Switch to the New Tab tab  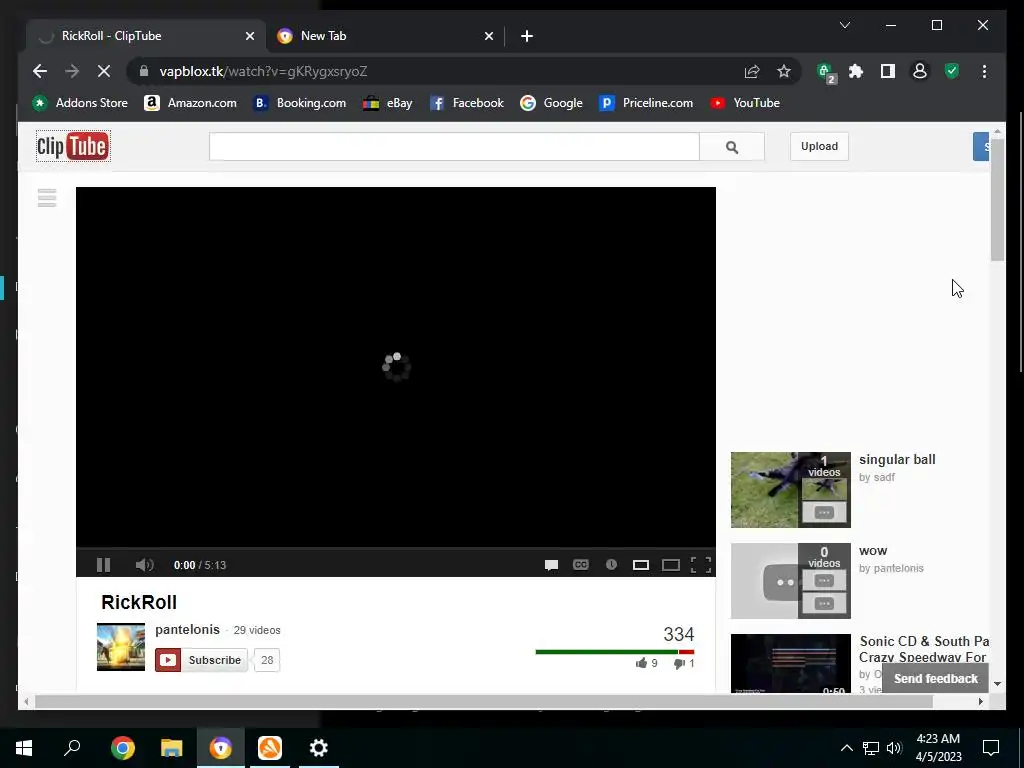[385, 36]
